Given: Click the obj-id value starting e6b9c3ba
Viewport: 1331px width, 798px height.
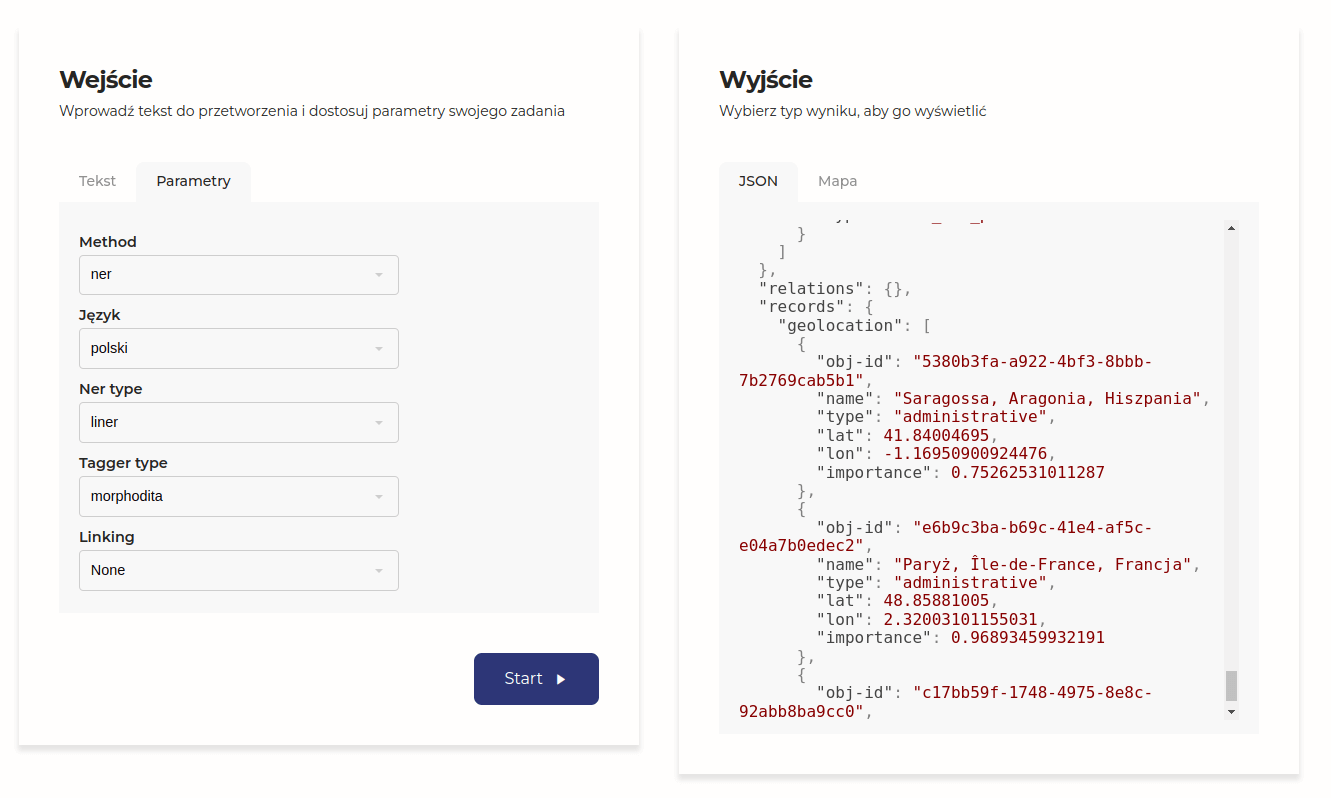Looking at the screenshot, I should click(x=946, y=537).
